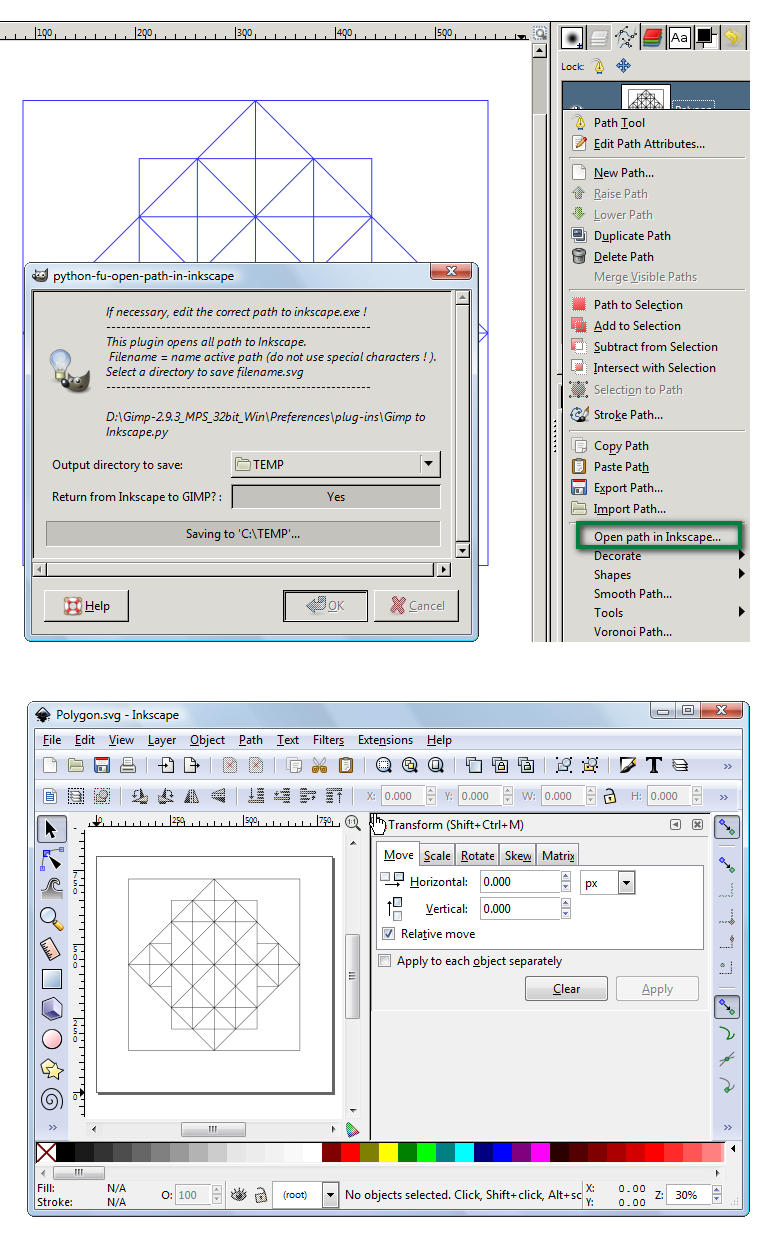Toggle layer visibility eye in Inkscape status bar
The width and height of the screenshot is (774, 1248).
click(238, 1195)
